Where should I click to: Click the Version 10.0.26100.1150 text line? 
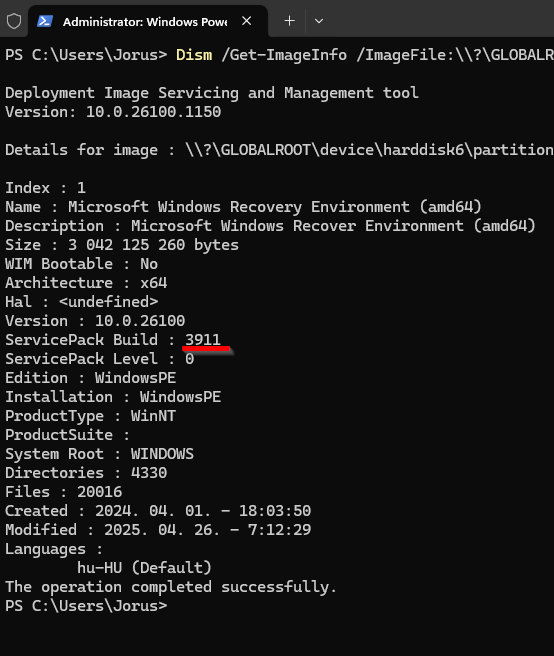113,112
